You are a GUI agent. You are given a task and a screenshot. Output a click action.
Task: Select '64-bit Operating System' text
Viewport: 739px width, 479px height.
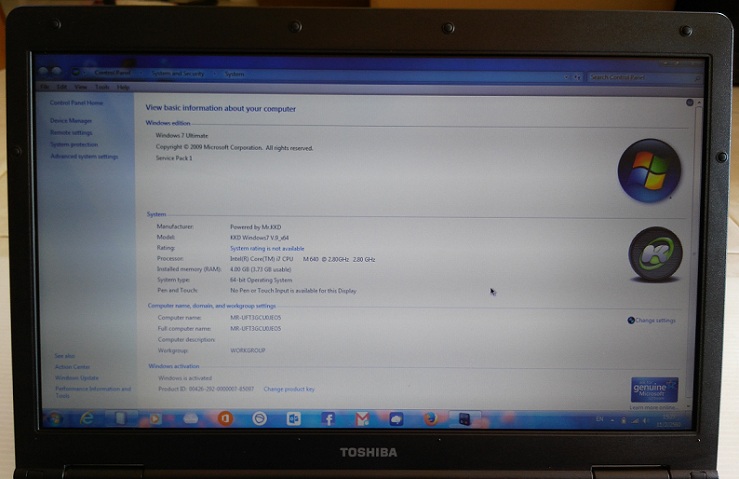tap(261, 280)
